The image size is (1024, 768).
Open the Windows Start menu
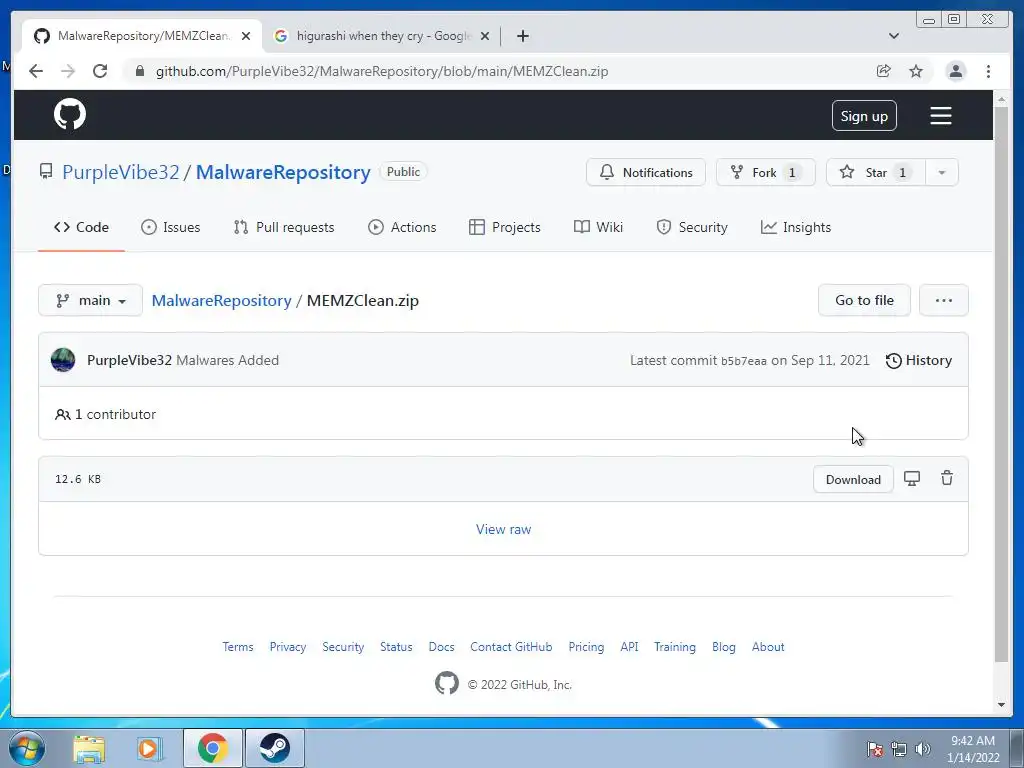coord(27,748)
